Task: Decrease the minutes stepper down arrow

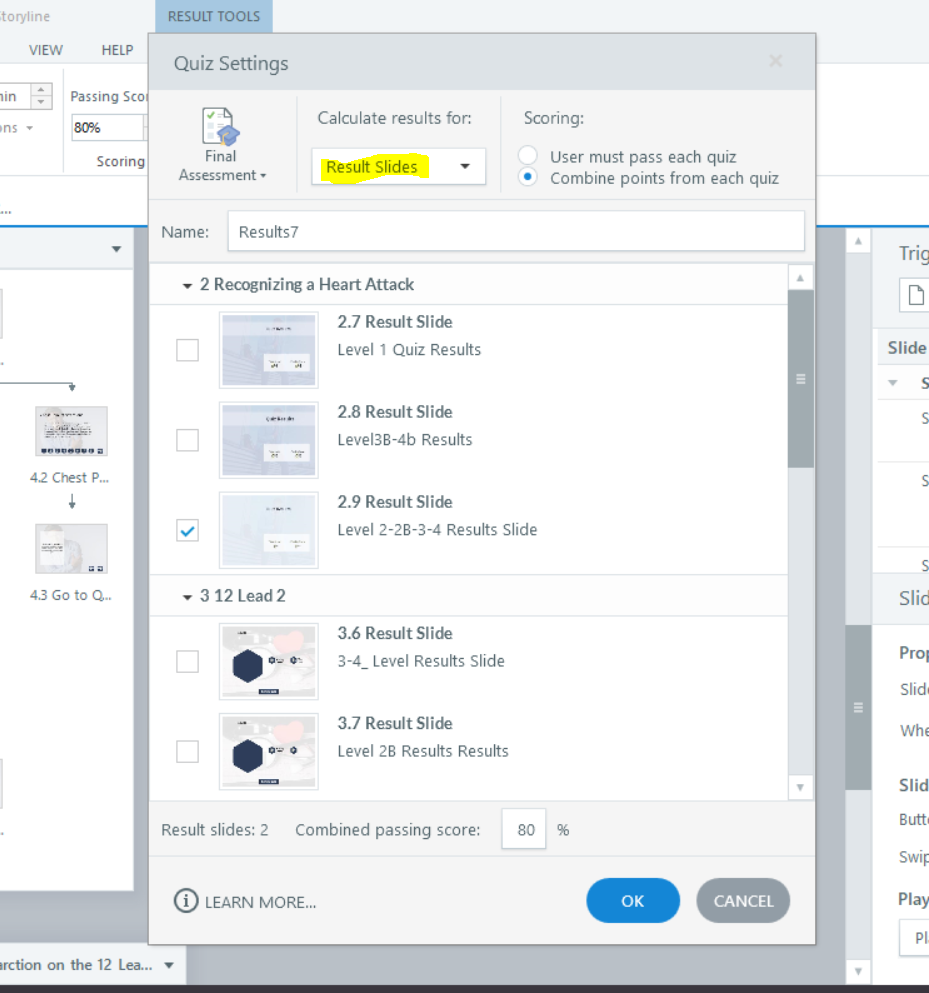Action: coord(41,102)
